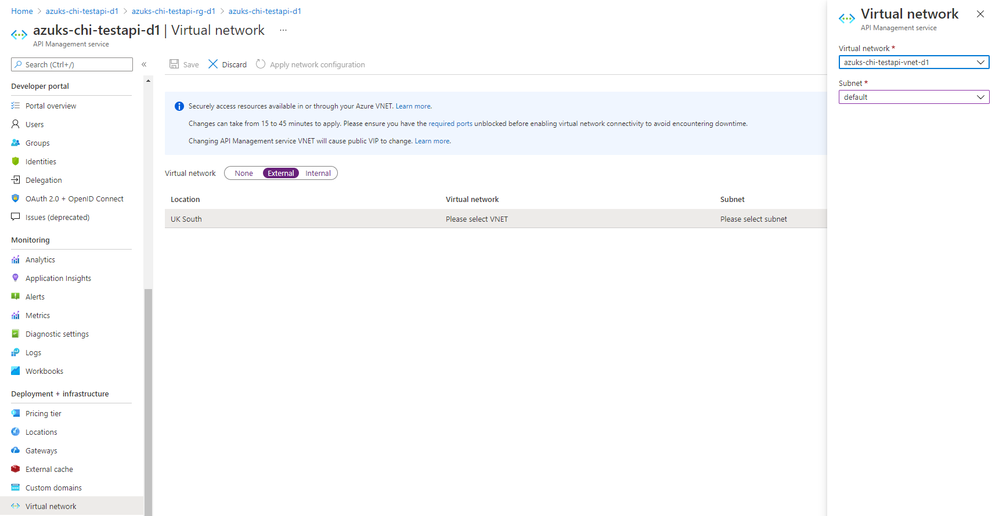Screen dimensions: 999x516
Task: Open azuks-chi-testapi-rg-d1 breadcrumb link
Action: (173, 11)
